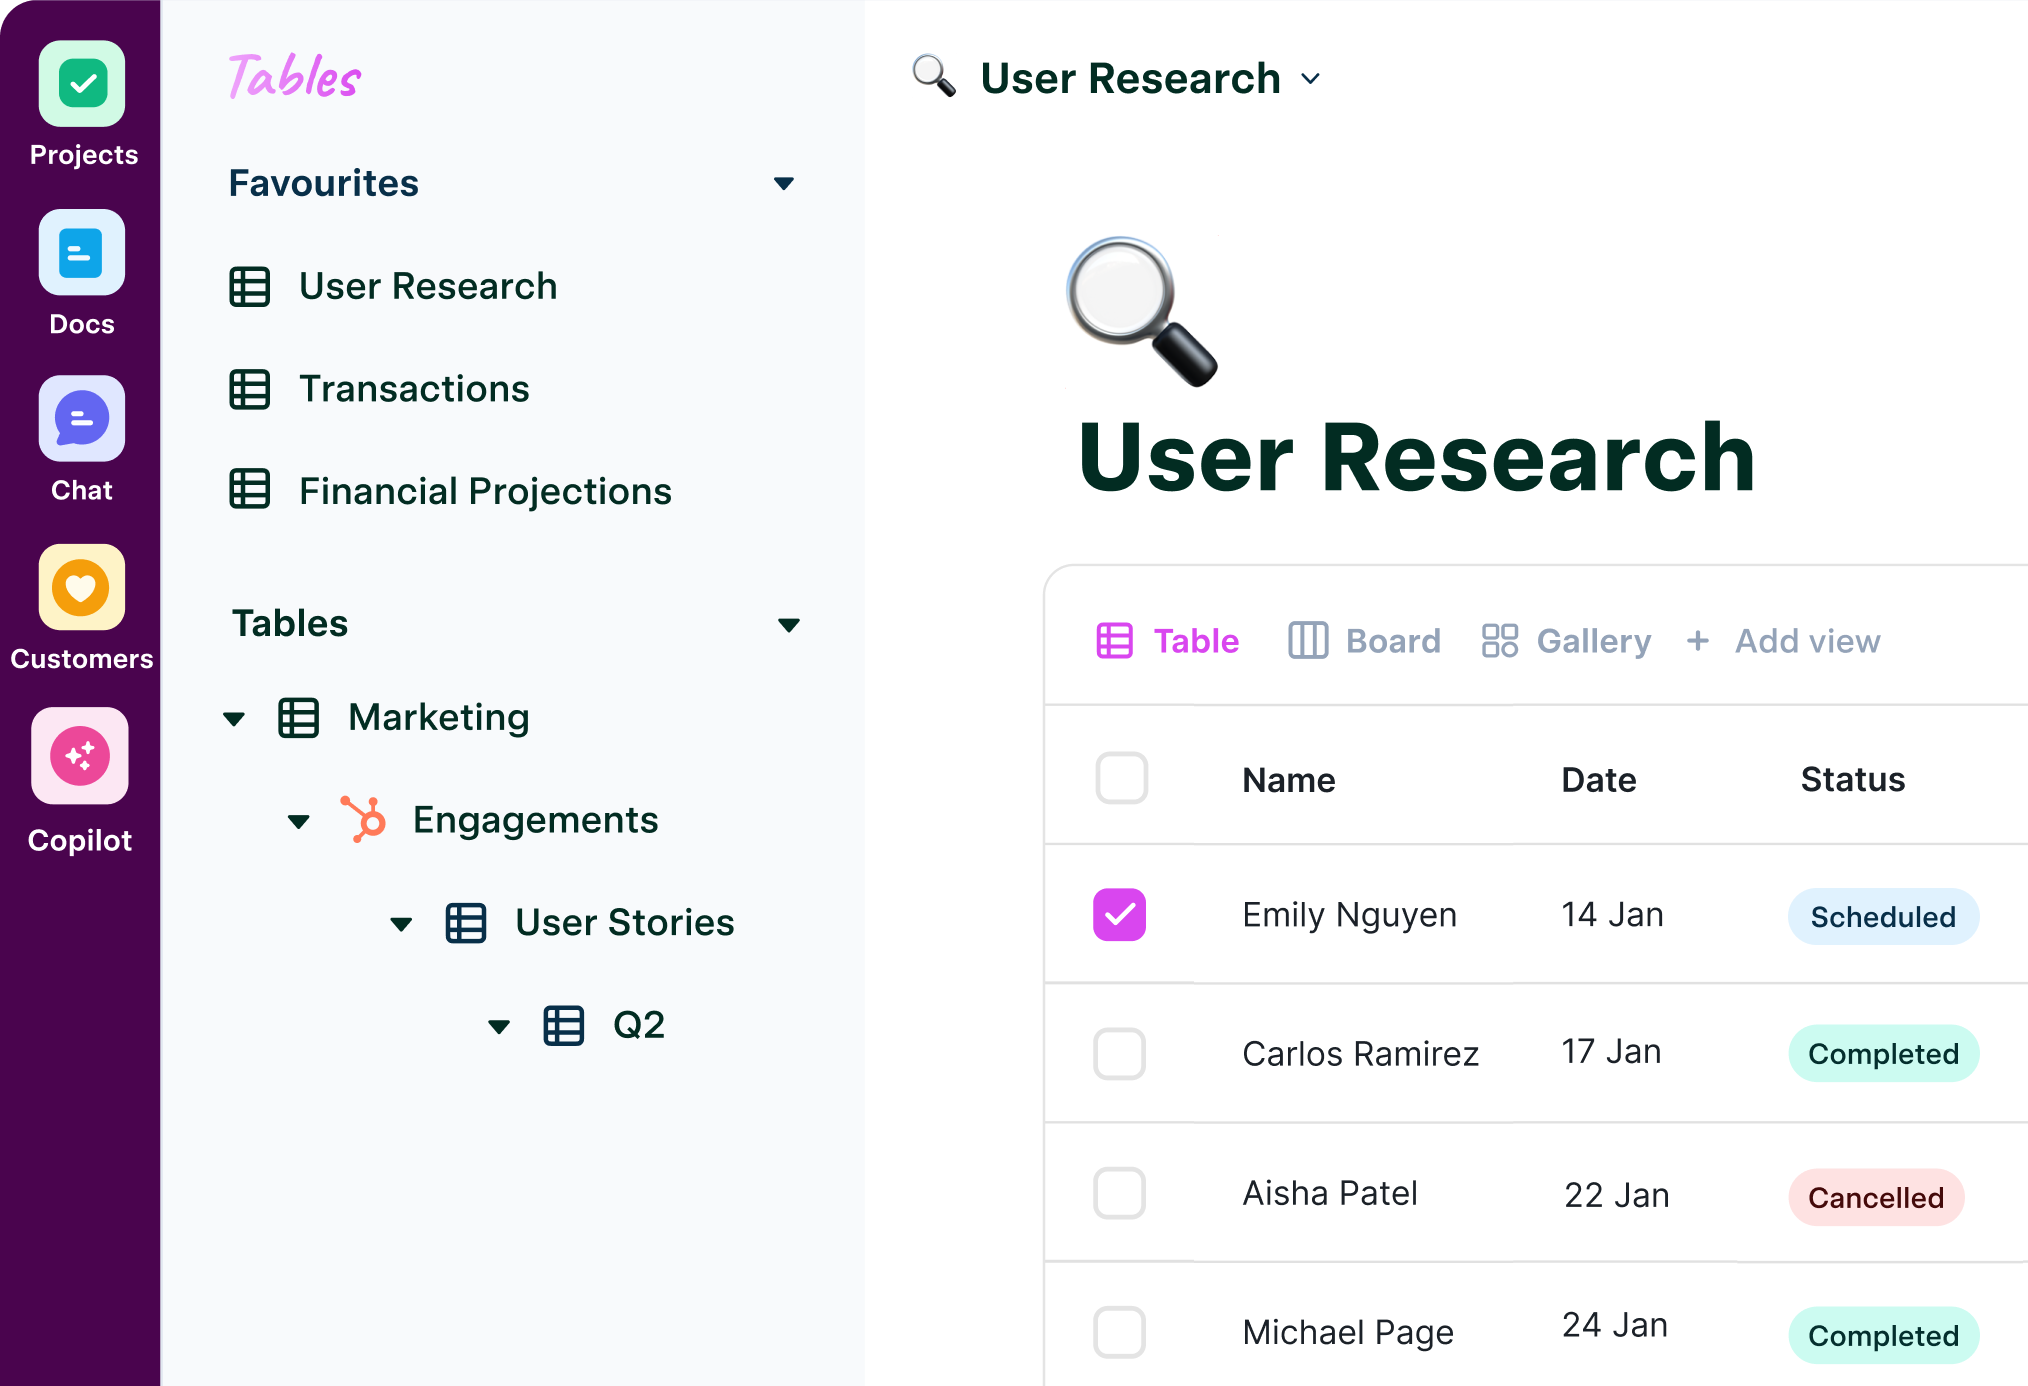Click the large magnifying glass page icon
This screenshot has height=1386, width=2028.
[1142, 312]
